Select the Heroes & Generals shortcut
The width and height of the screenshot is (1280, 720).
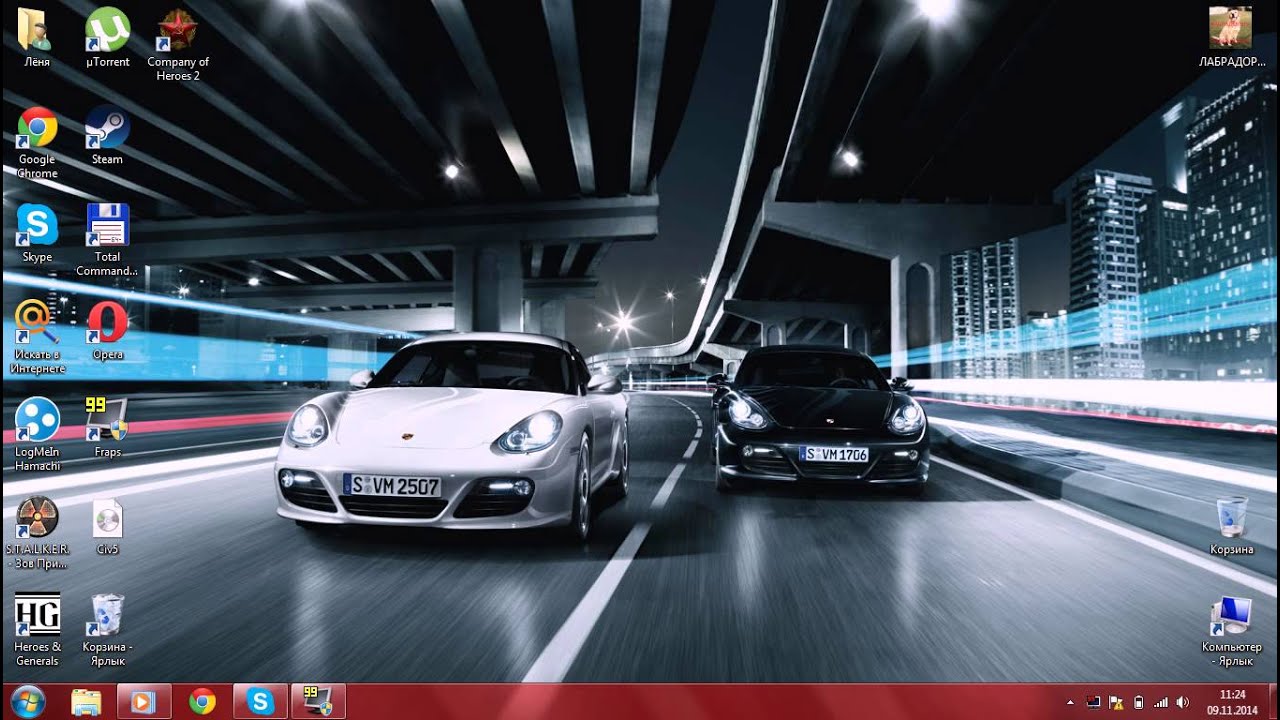click(x=37, y=630)
